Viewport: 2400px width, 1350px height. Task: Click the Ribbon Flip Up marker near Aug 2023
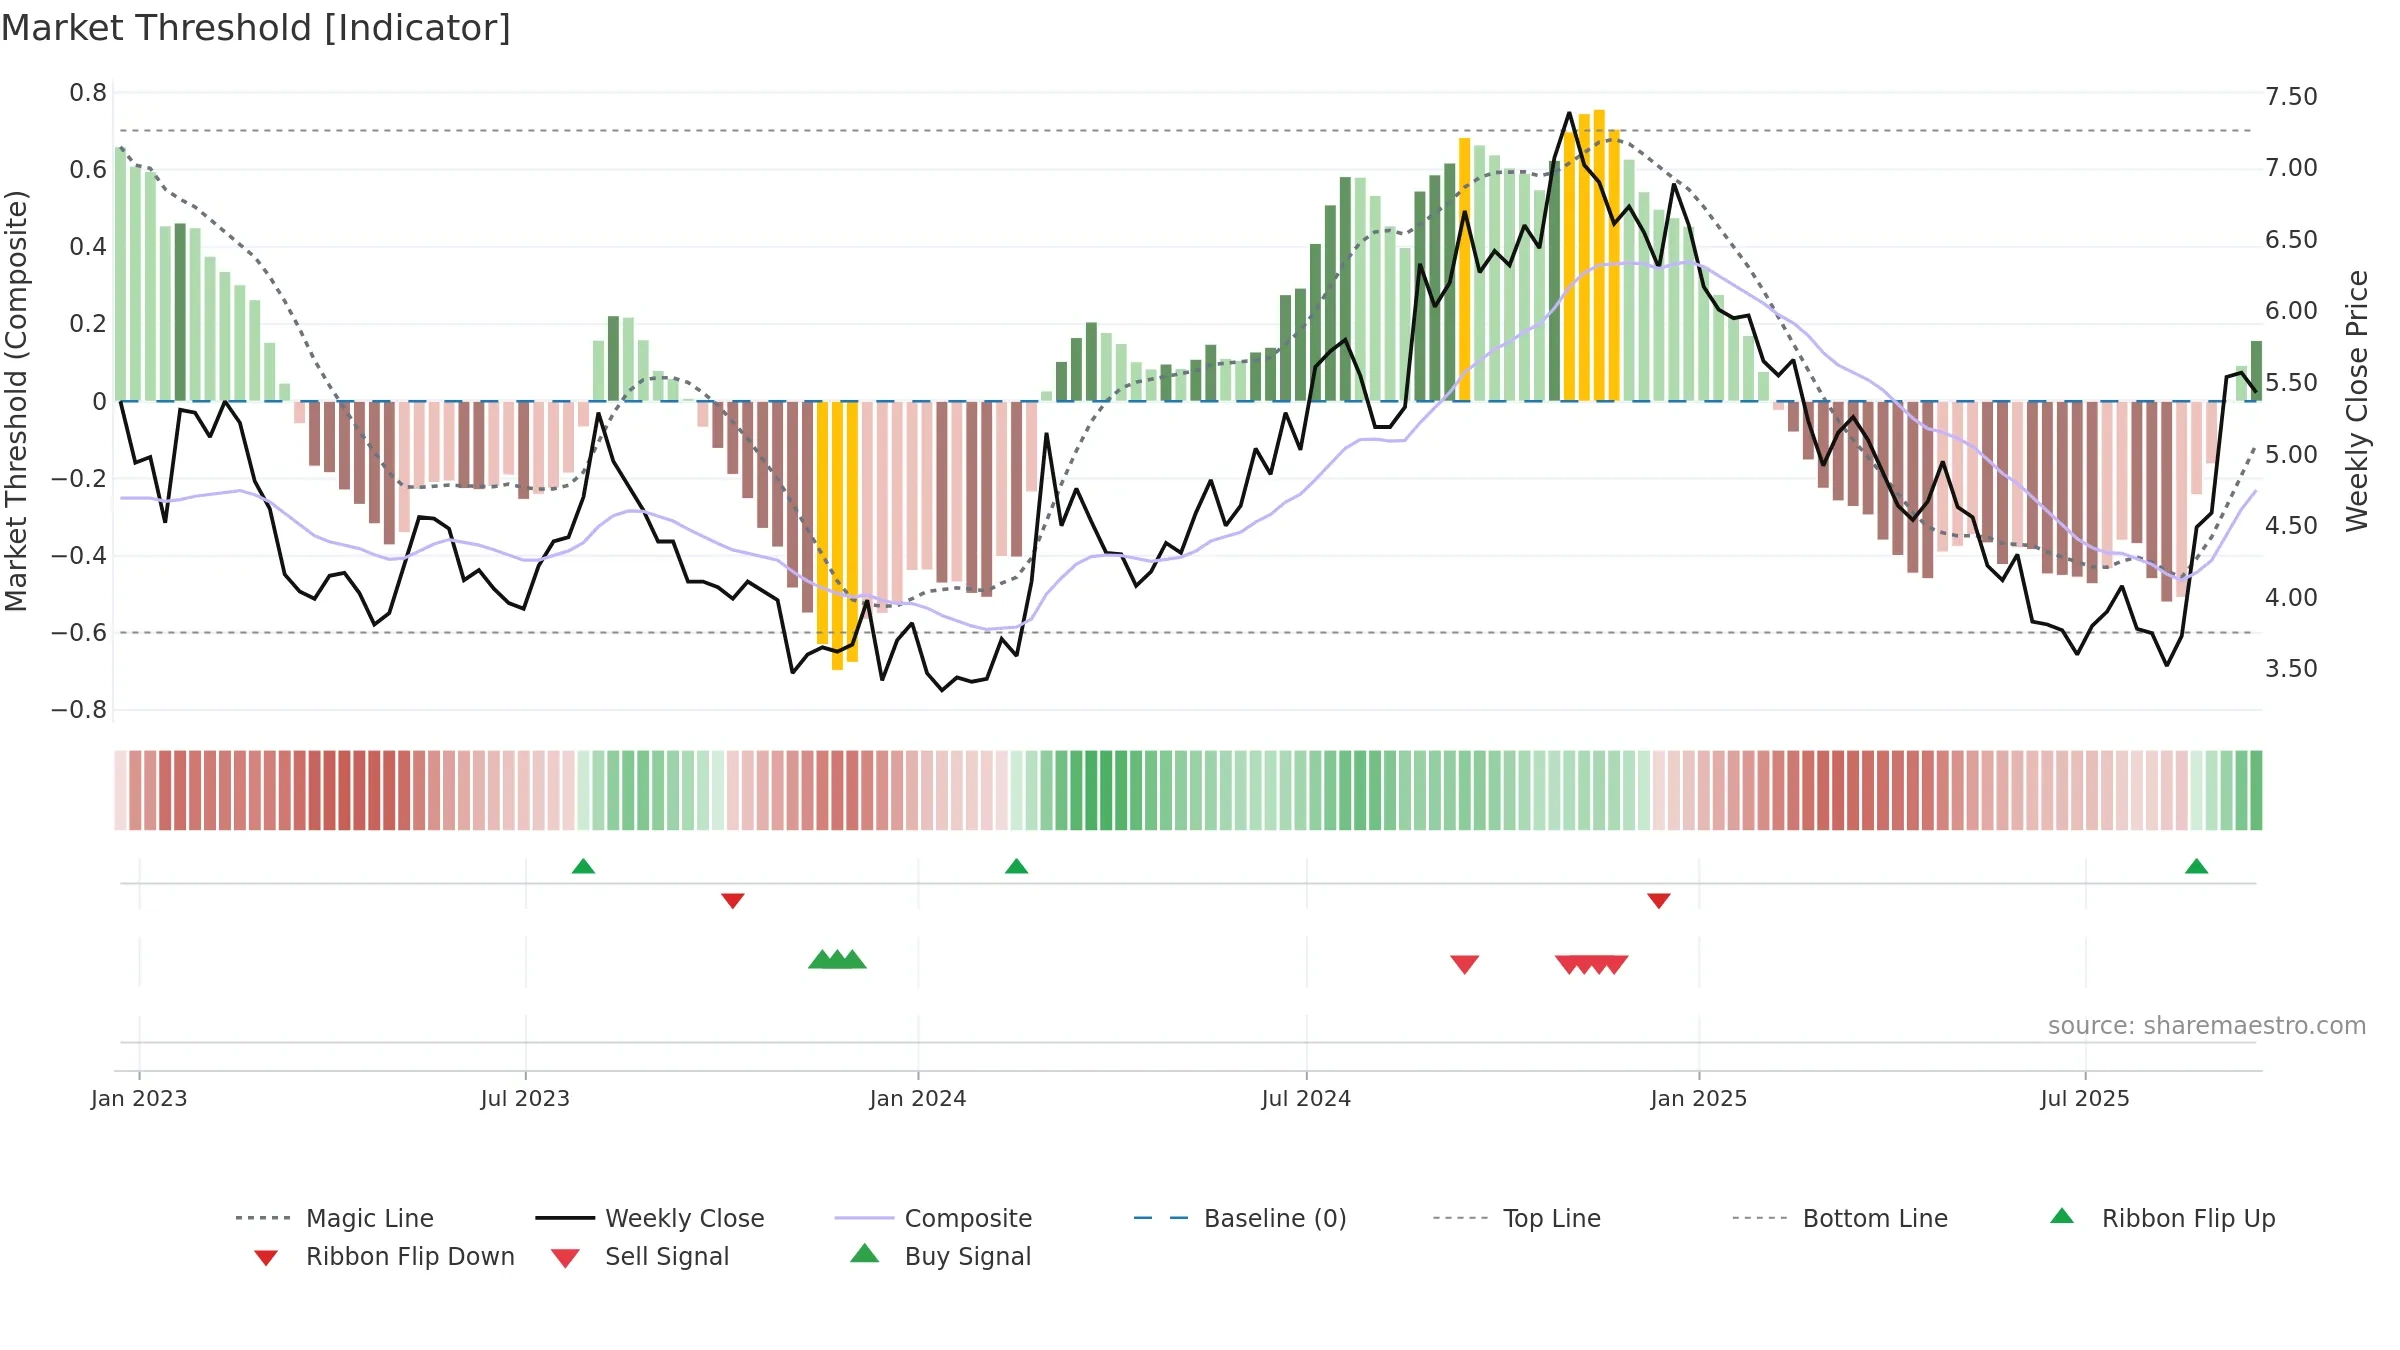(583, 866)
